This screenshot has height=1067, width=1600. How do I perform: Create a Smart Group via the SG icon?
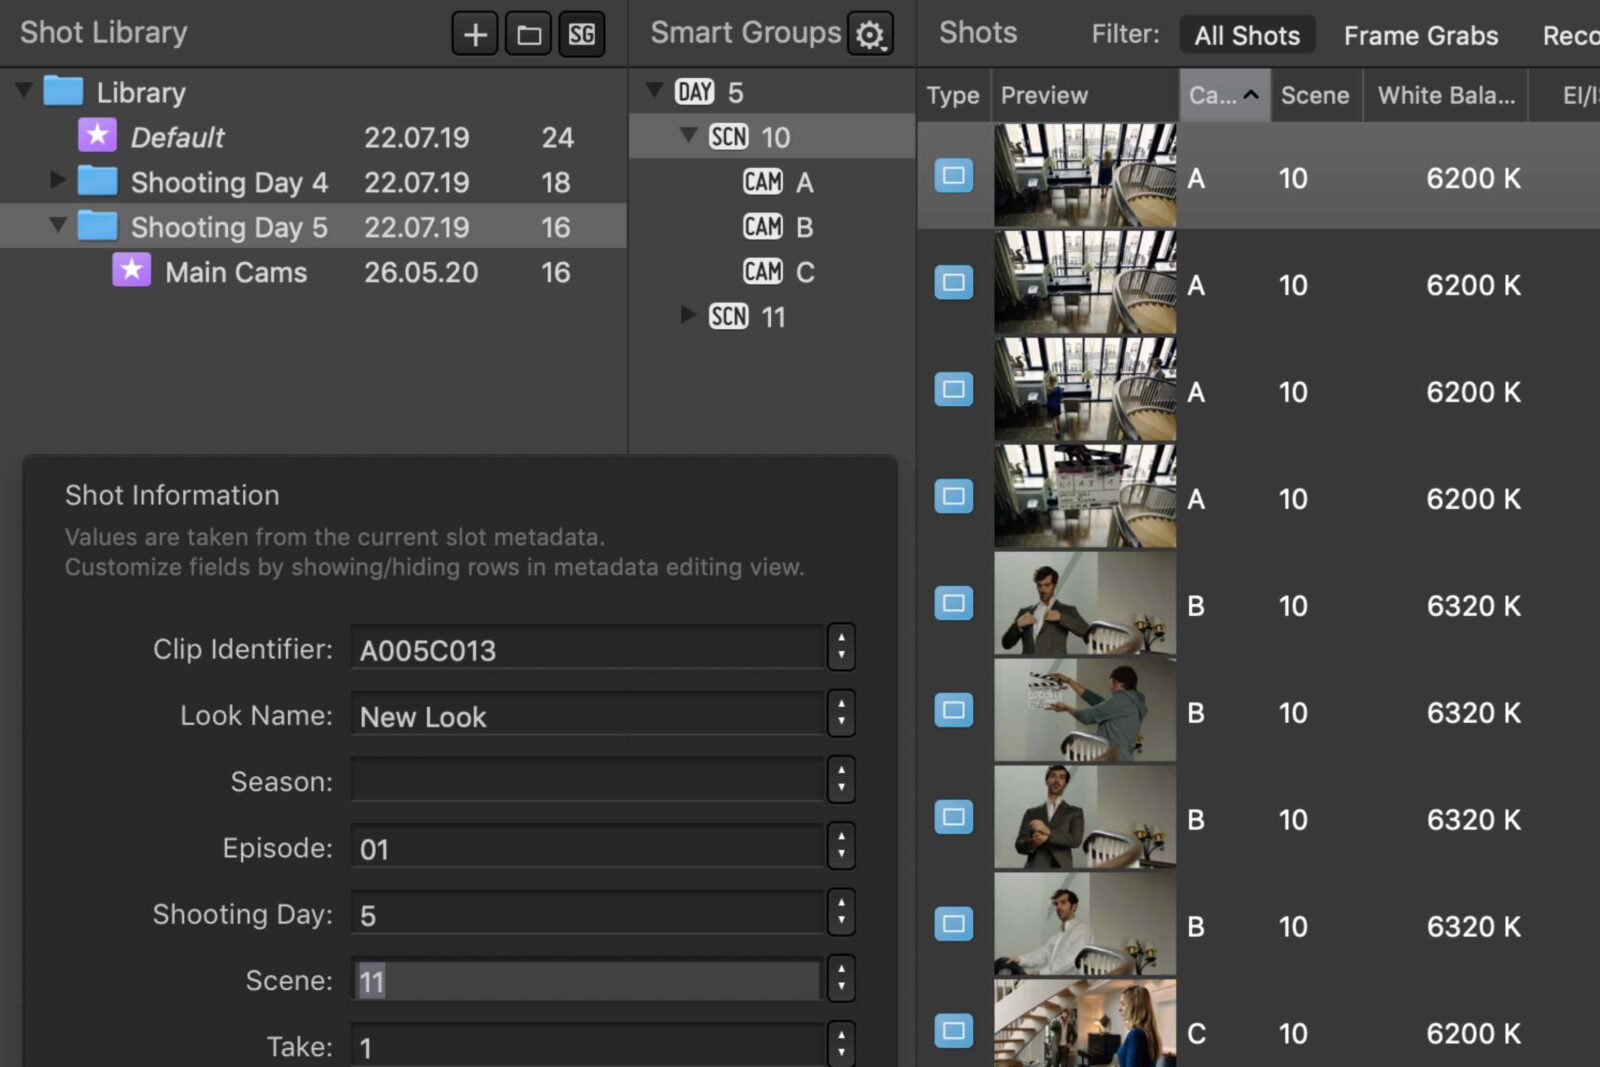coord(581,32)
